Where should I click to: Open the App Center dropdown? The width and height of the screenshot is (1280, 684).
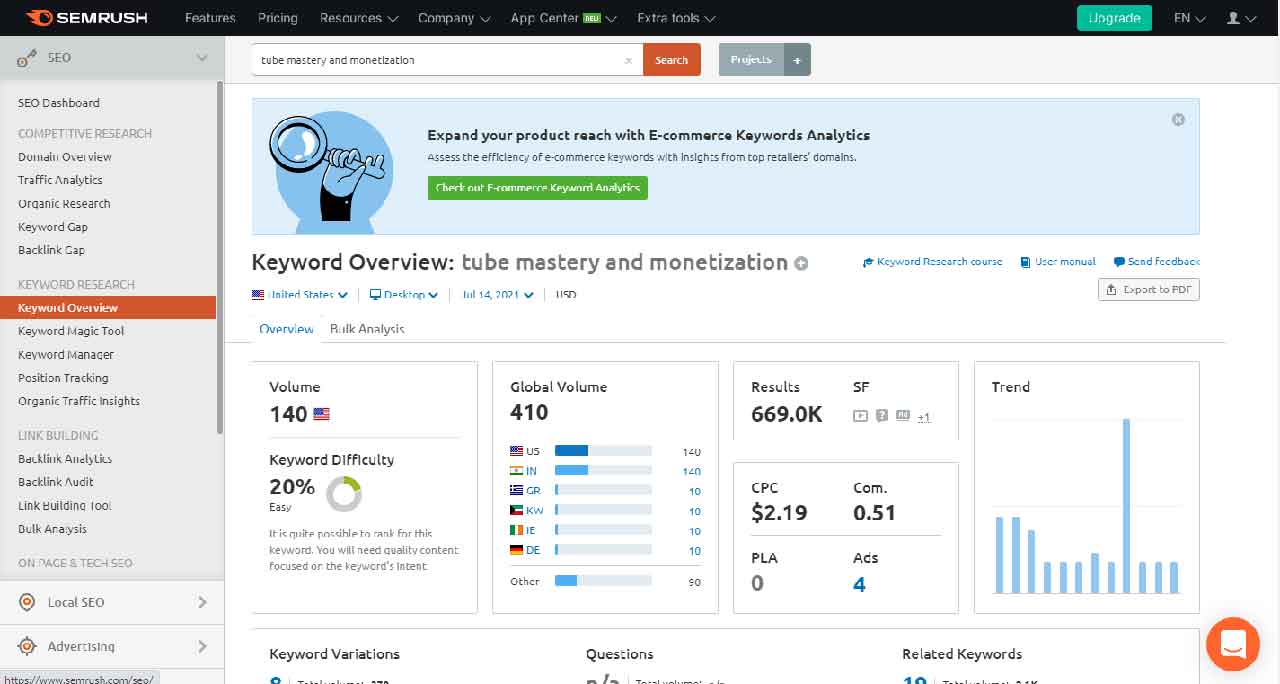(x=564, y=18)
